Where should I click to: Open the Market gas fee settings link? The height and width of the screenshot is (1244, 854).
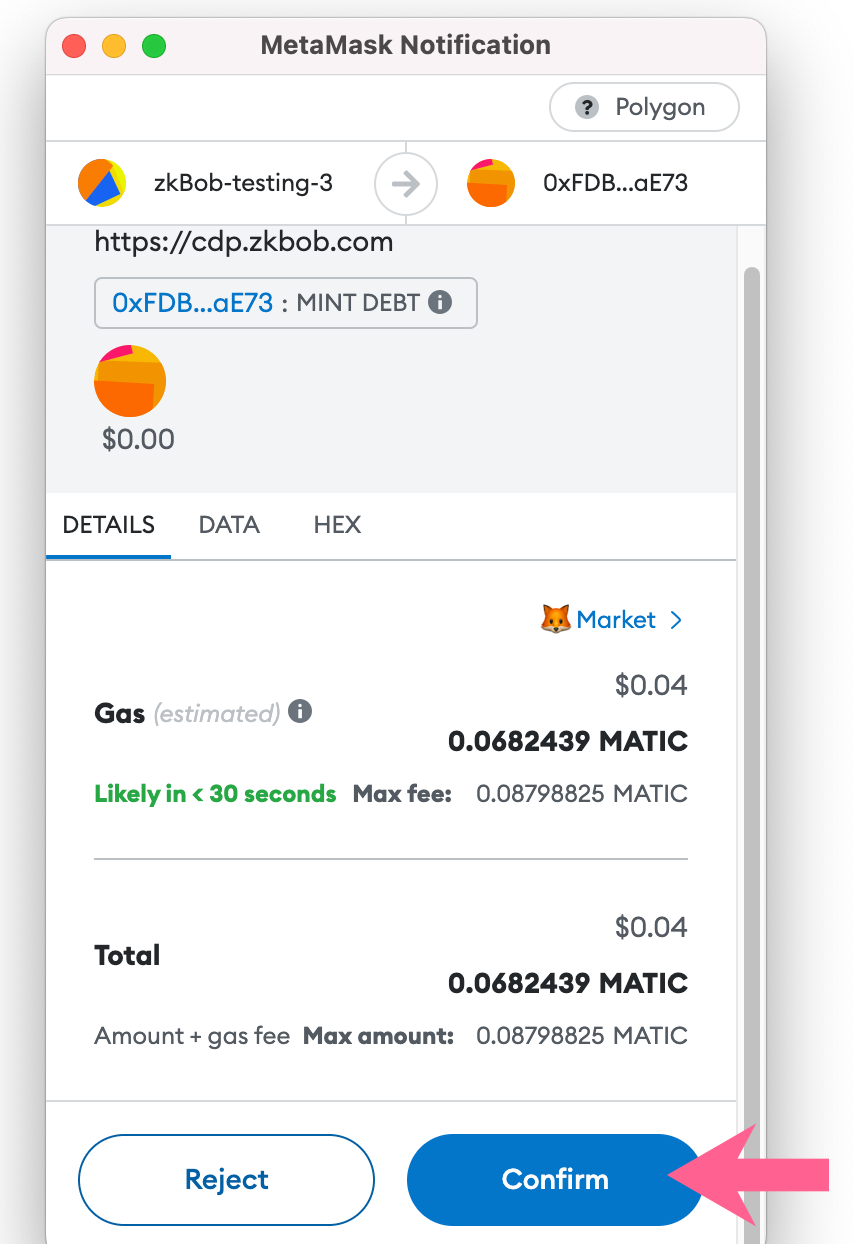[x=616, y=620]
